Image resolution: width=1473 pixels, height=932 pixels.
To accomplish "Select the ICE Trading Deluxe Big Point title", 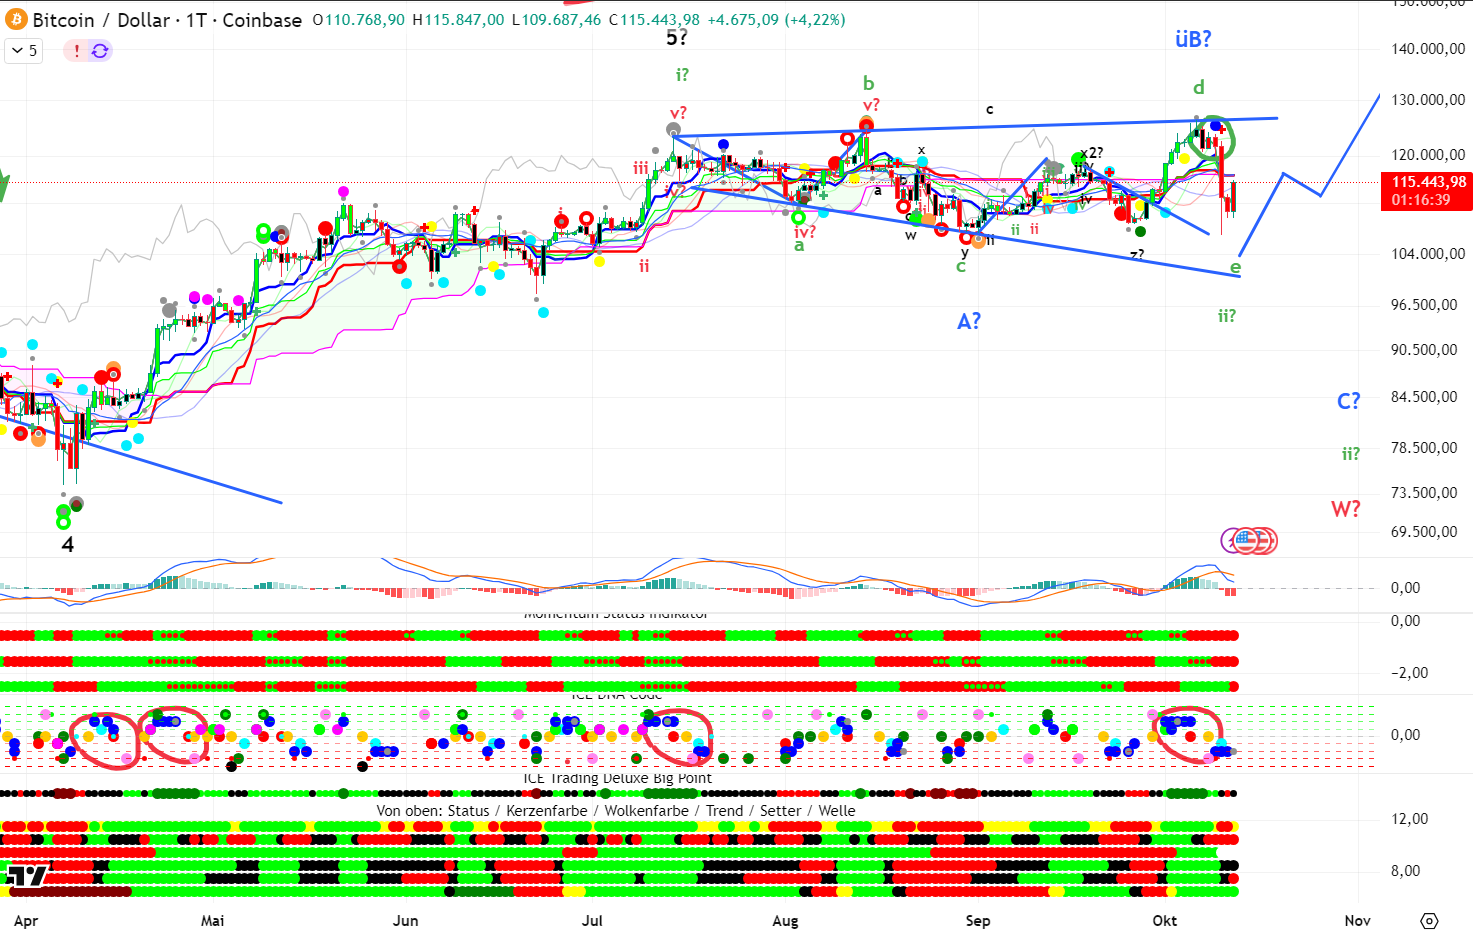I will tap(617, 778).
